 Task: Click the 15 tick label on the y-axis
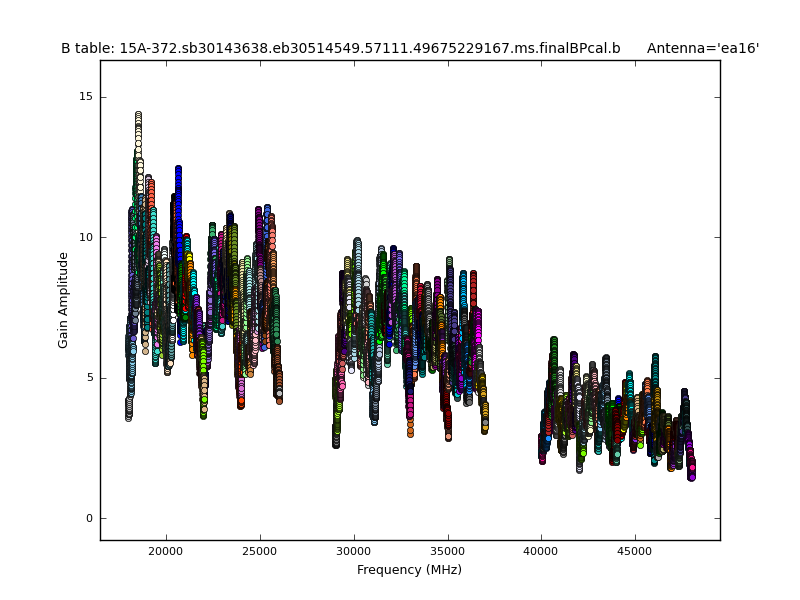click(86, 97)
